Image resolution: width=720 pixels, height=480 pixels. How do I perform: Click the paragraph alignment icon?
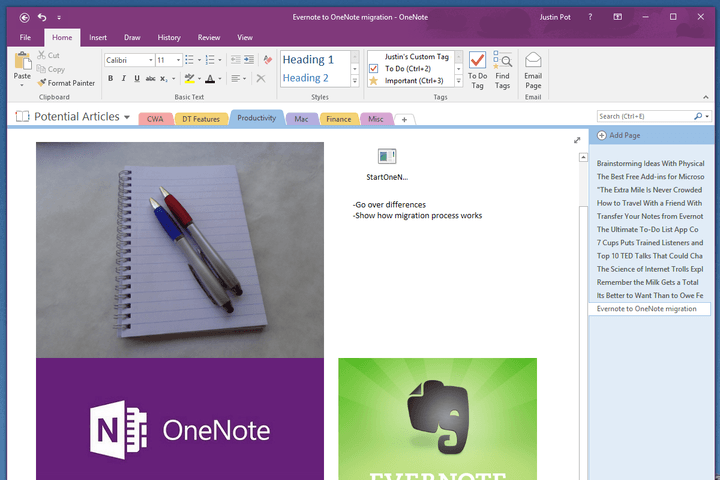[x=236, y=79]
